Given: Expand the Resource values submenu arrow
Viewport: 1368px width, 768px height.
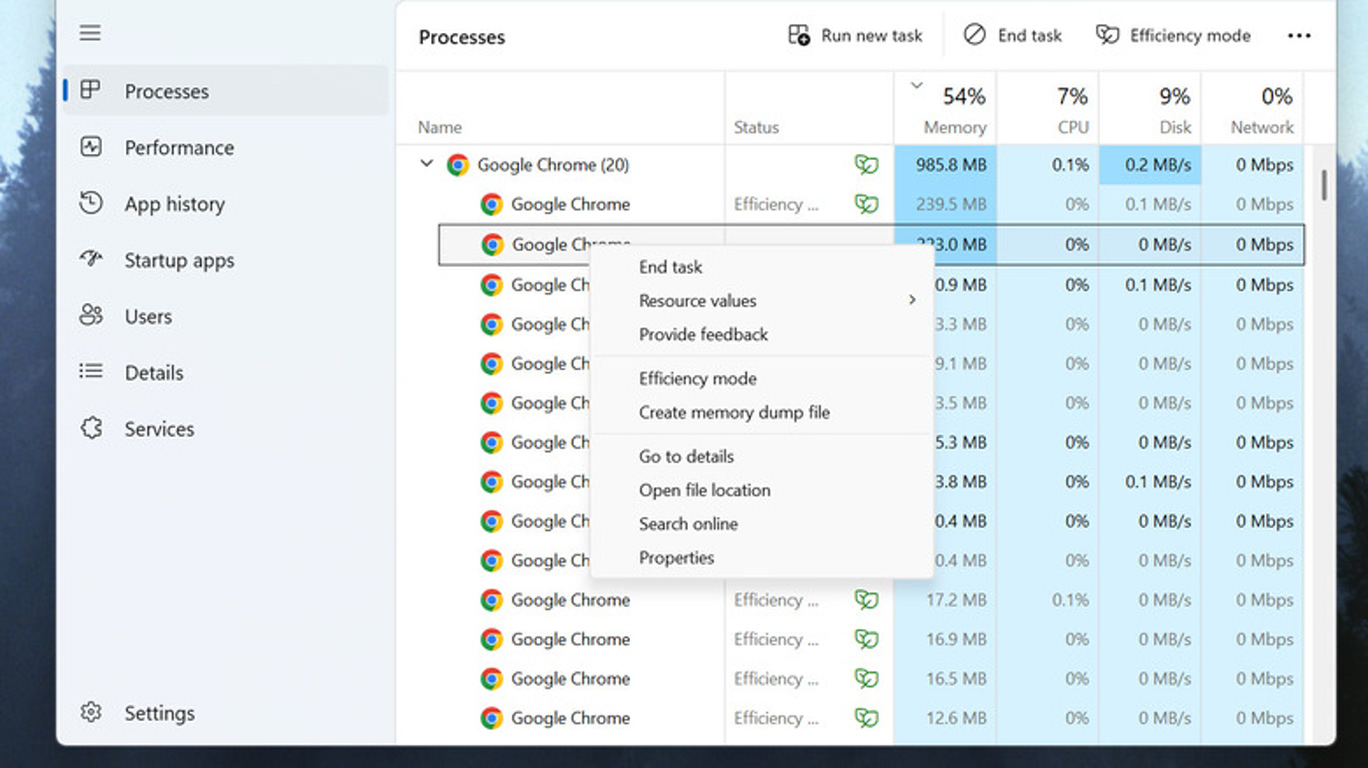Looking at the screenshot, I should click(x=912, y=300).
